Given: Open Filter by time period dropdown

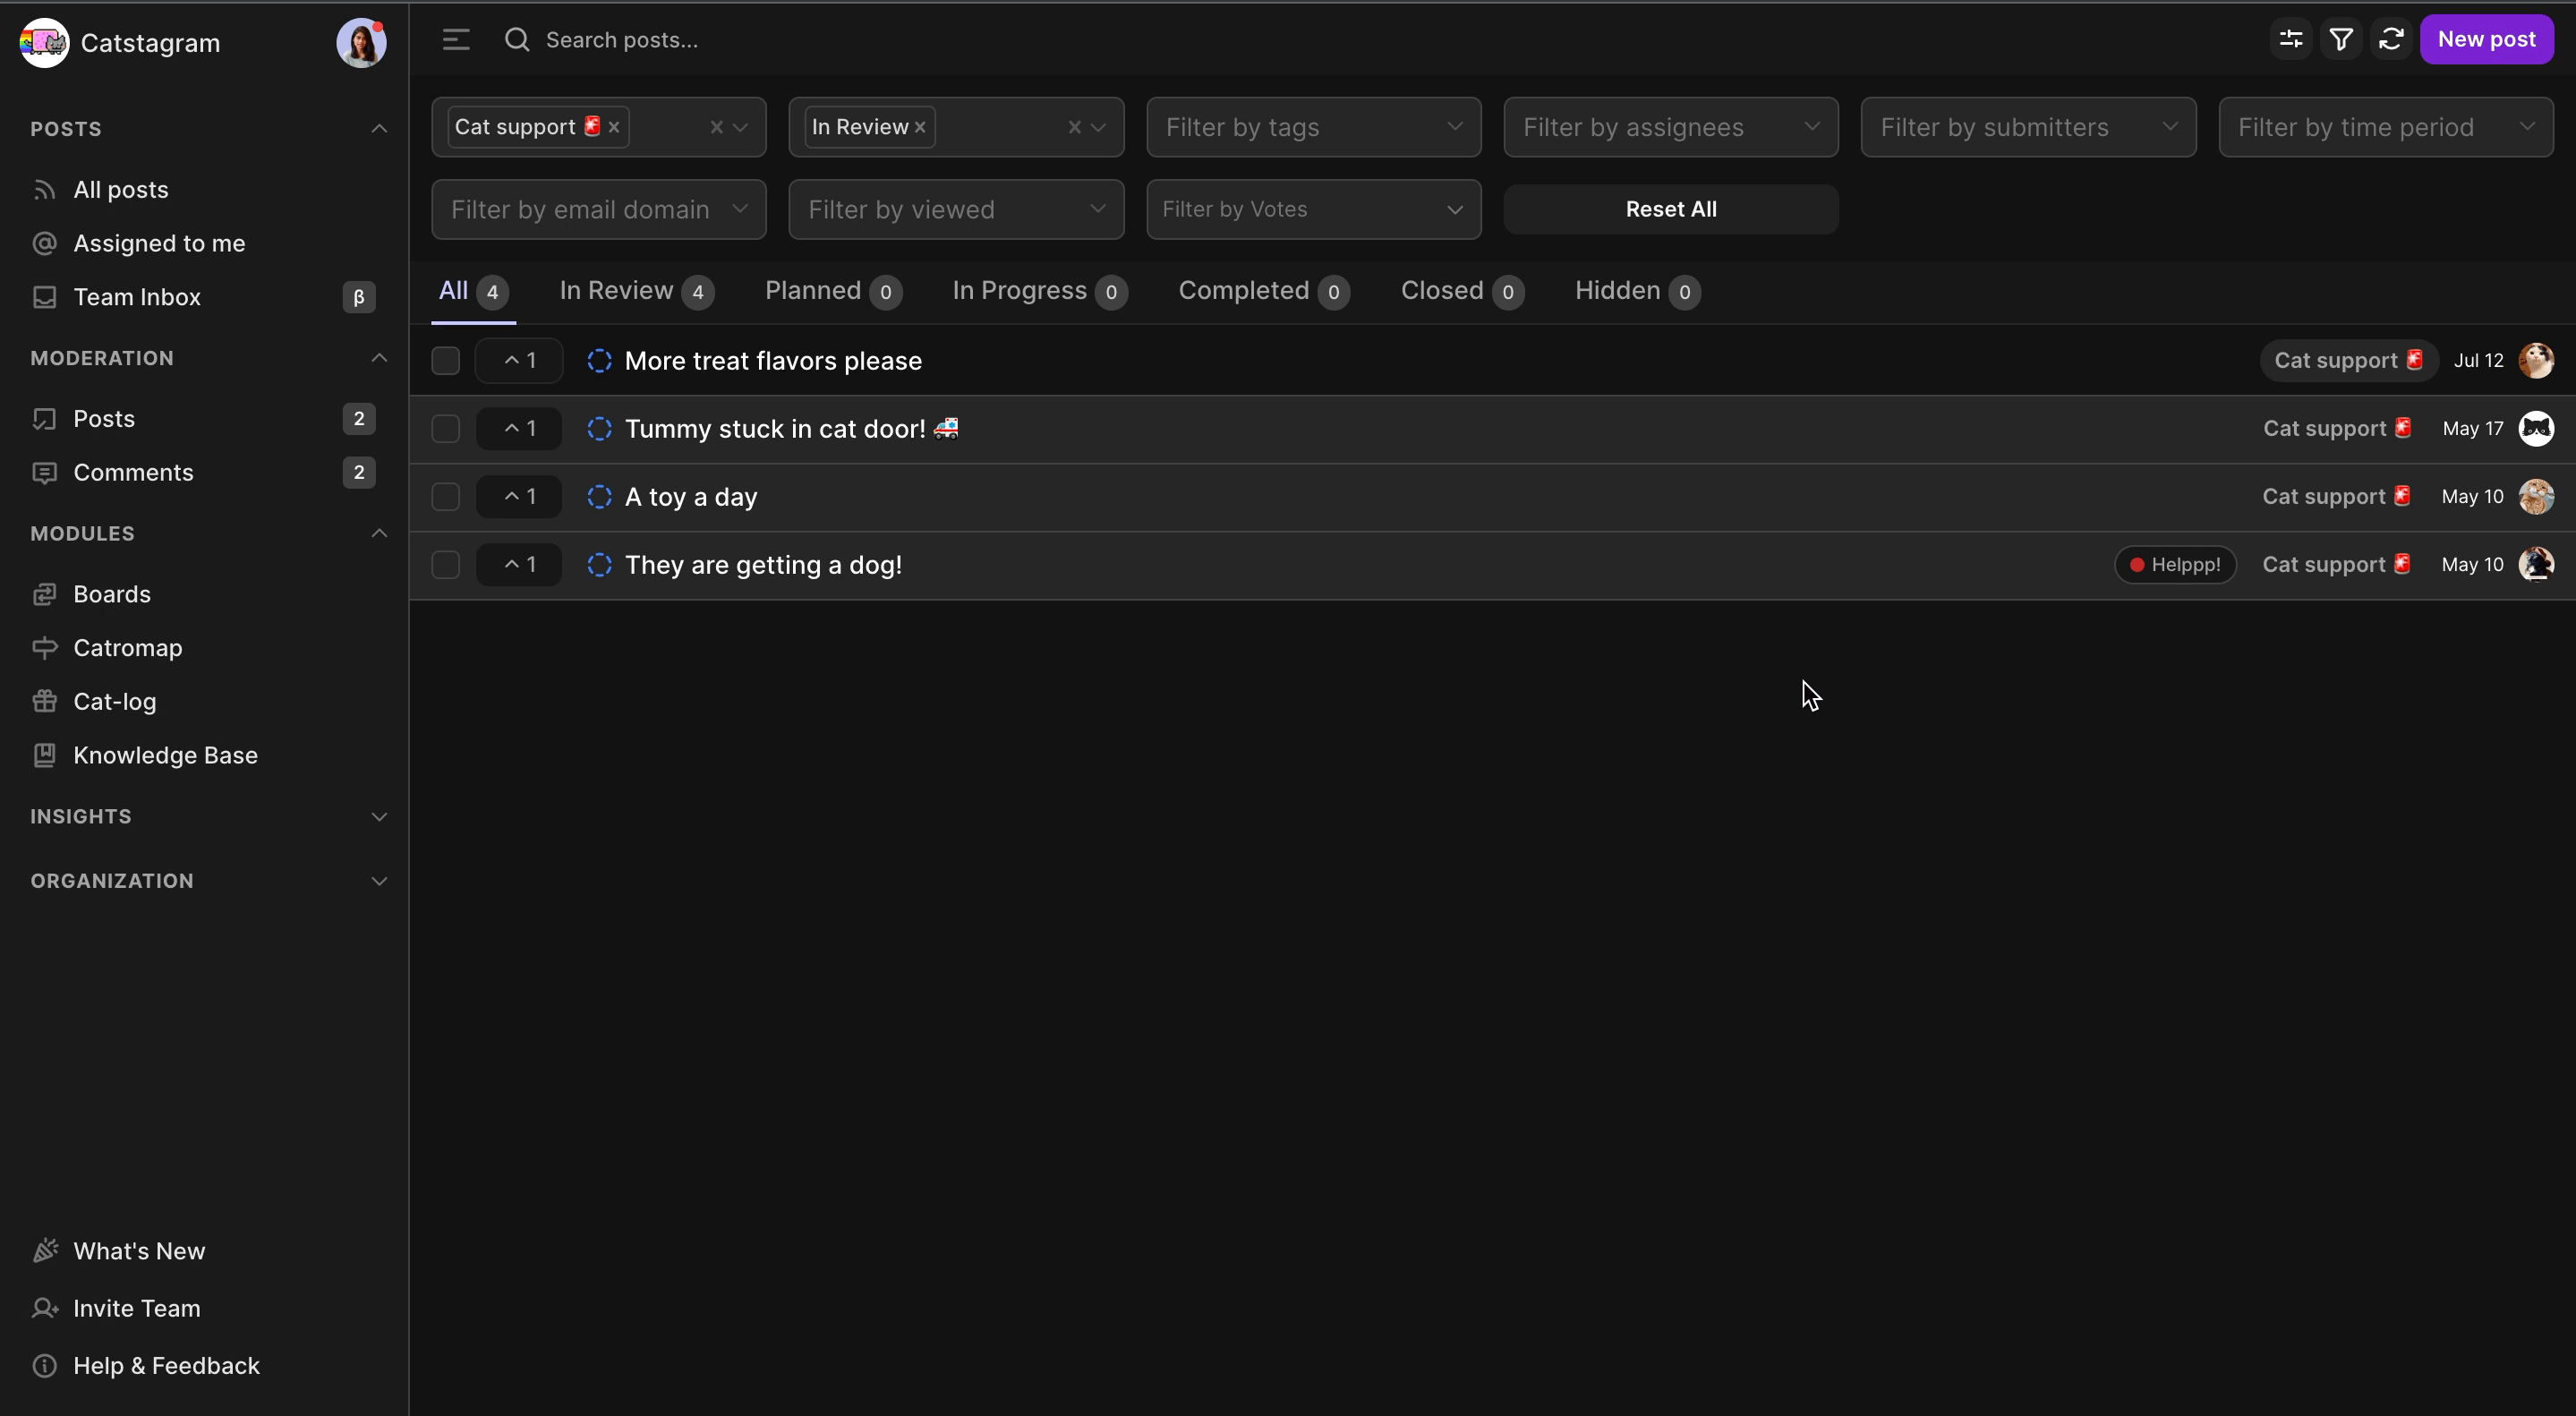Looking at the screenshot, I should (x=2385, y=127).
